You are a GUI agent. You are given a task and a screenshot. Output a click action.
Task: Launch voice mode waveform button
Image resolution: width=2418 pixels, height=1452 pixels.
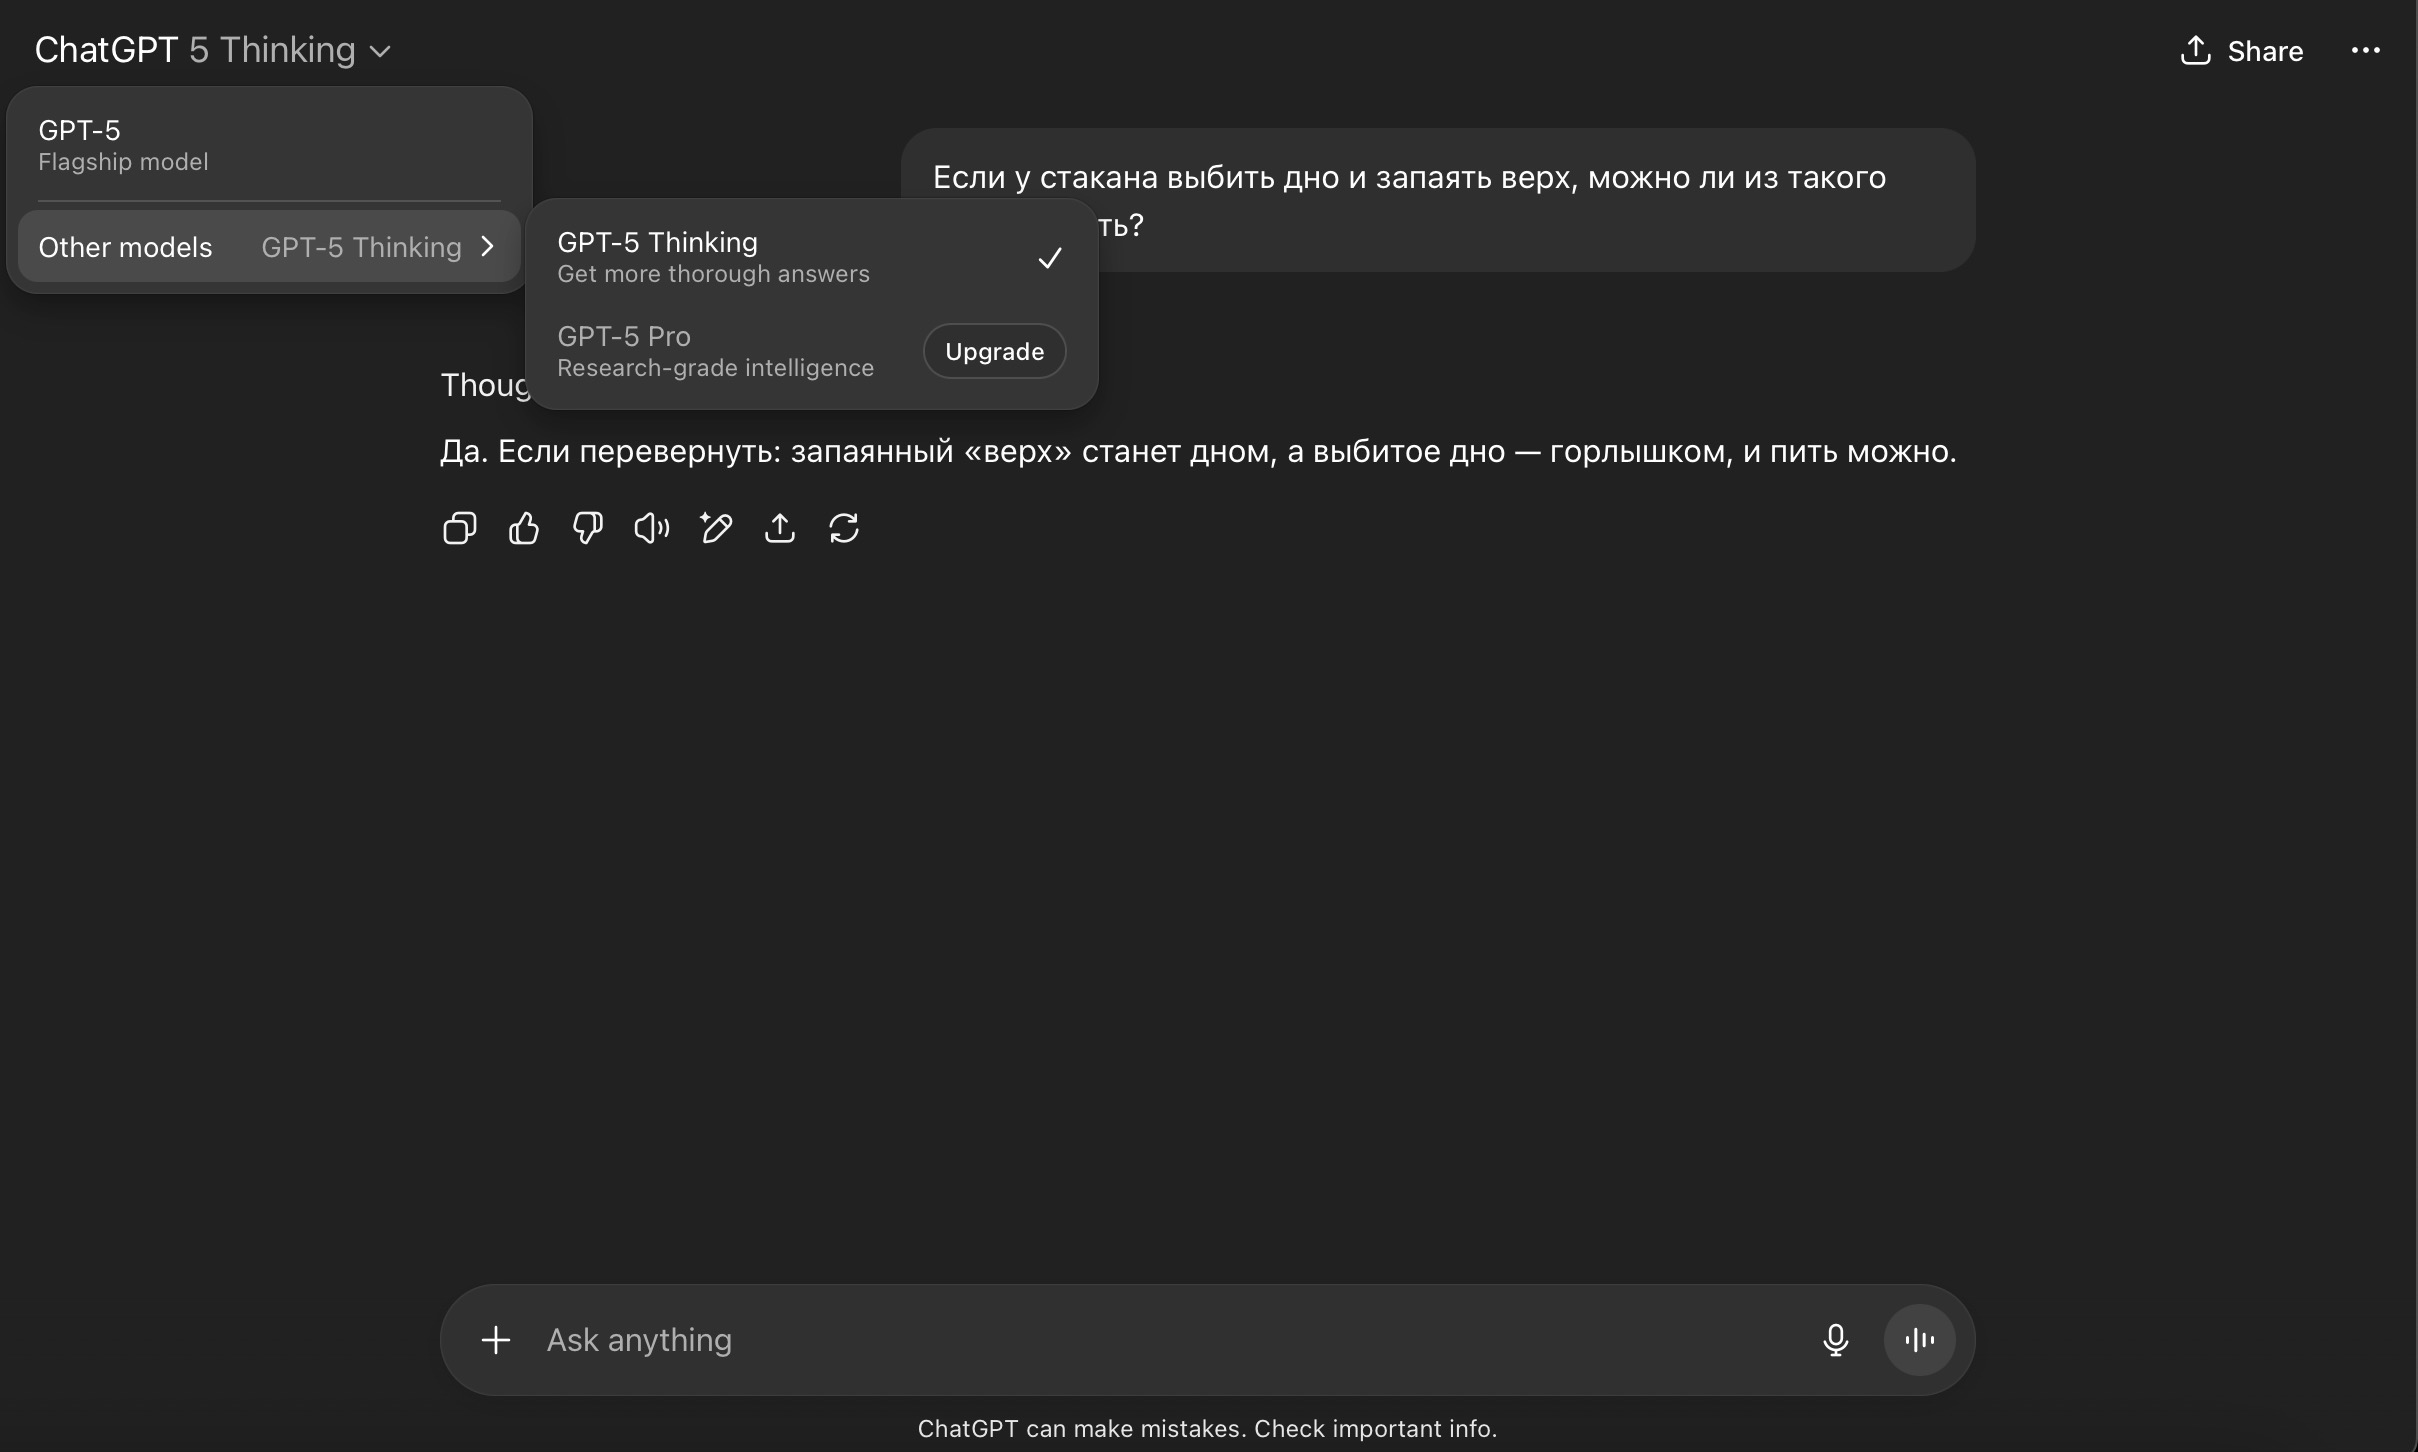[1919, 1340]
